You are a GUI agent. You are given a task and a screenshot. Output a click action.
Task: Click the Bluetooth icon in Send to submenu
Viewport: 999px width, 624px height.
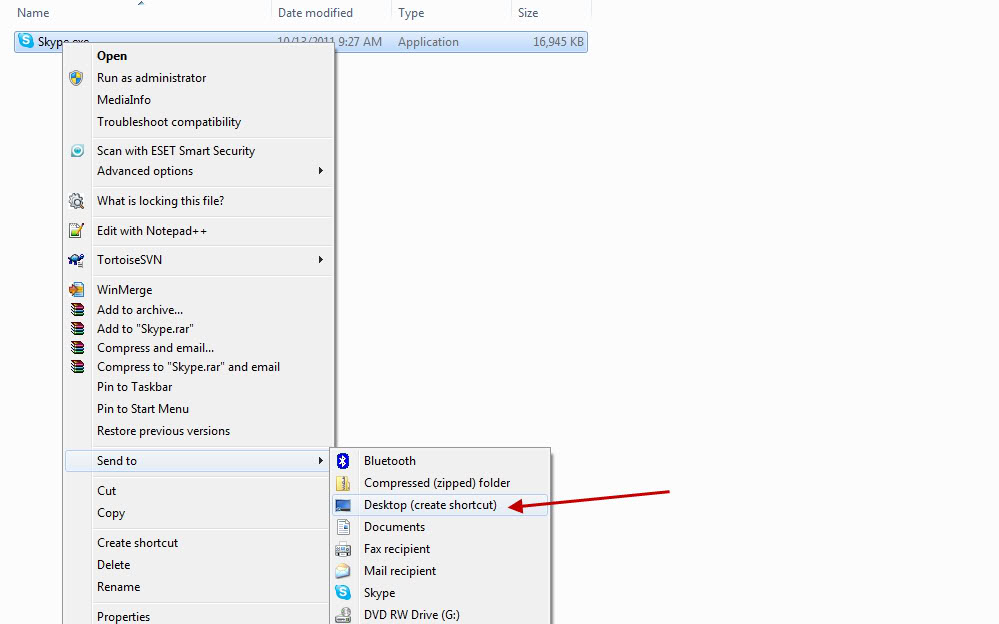click(343, 460)
